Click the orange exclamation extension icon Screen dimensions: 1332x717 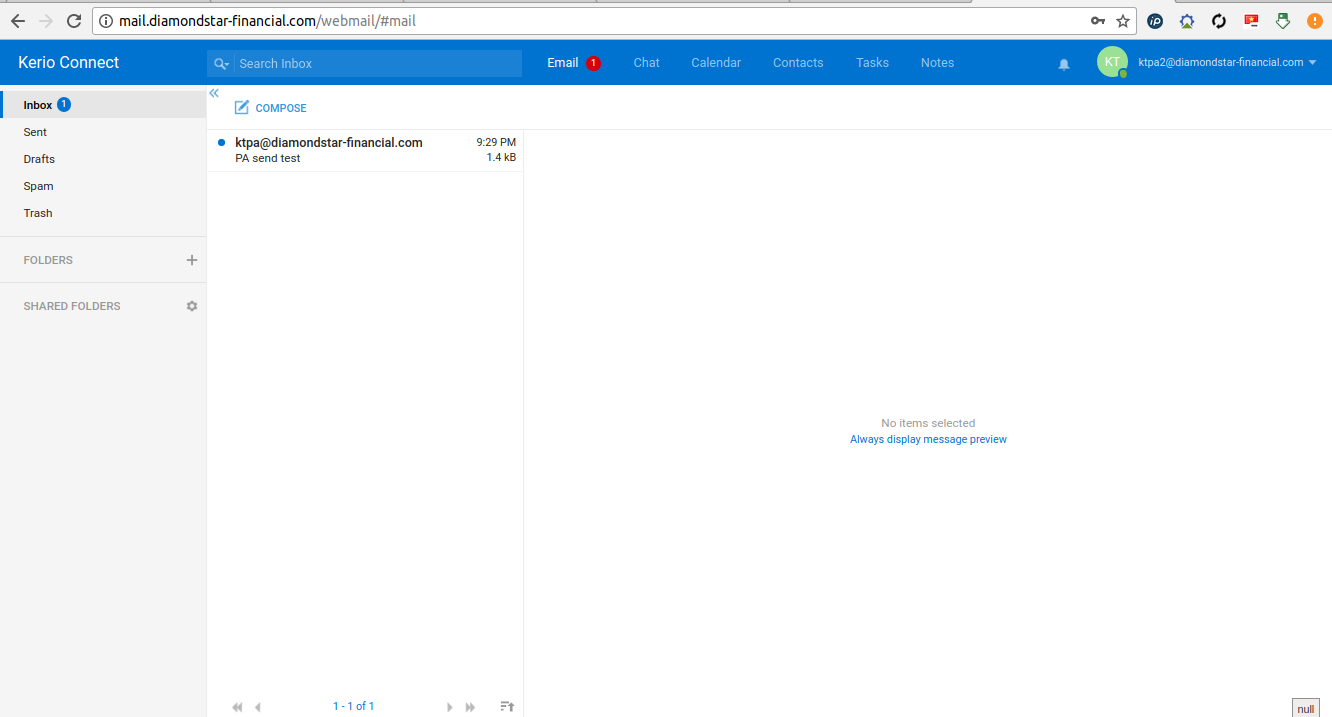point(1315,21)
